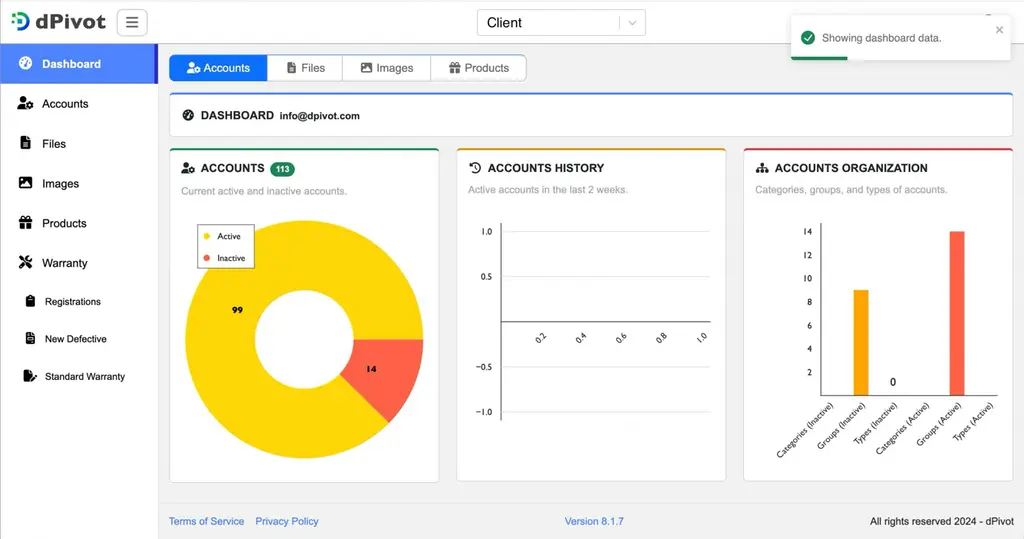Open Registrations under Warranty
The image size is (1024, 539).
[x=78, y=302]
